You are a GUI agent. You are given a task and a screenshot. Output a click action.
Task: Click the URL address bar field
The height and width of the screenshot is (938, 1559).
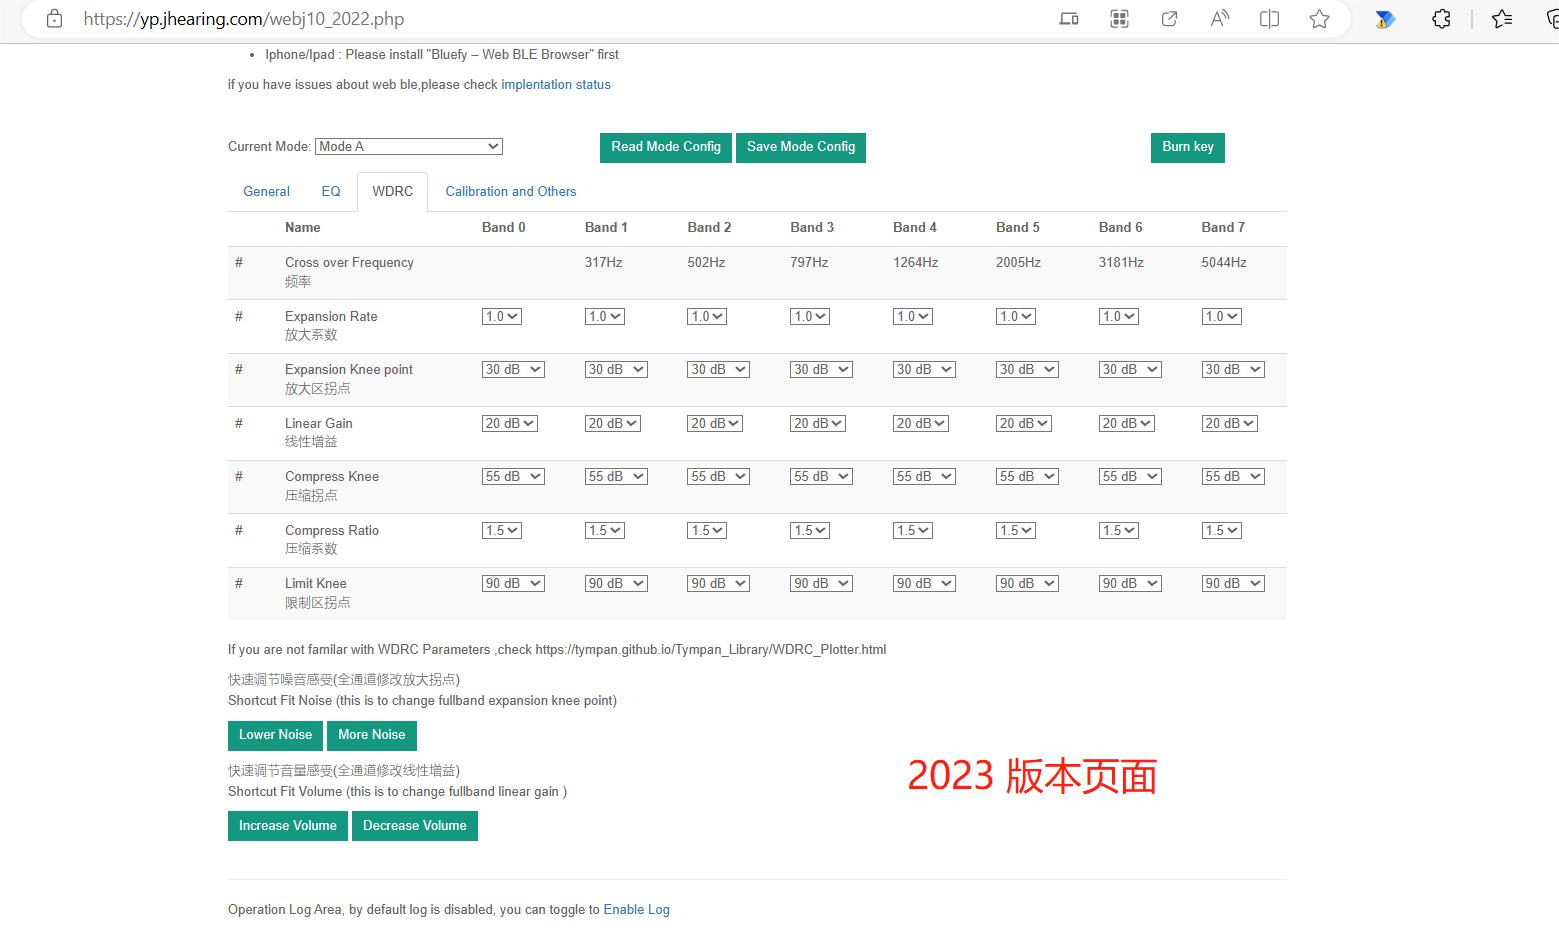coord(500,19)
